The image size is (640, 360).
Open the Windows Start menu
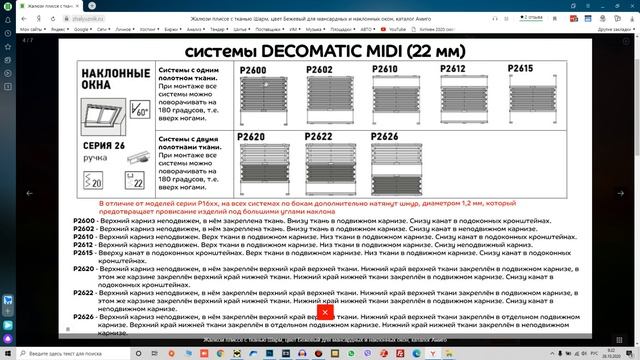pos(8,353)
